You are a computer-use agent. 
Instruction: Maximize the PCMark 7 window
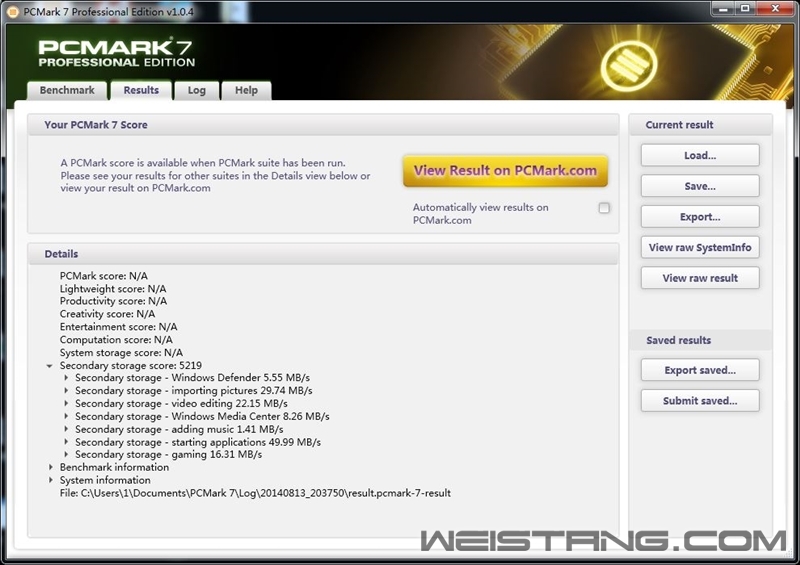pos(745,9)
